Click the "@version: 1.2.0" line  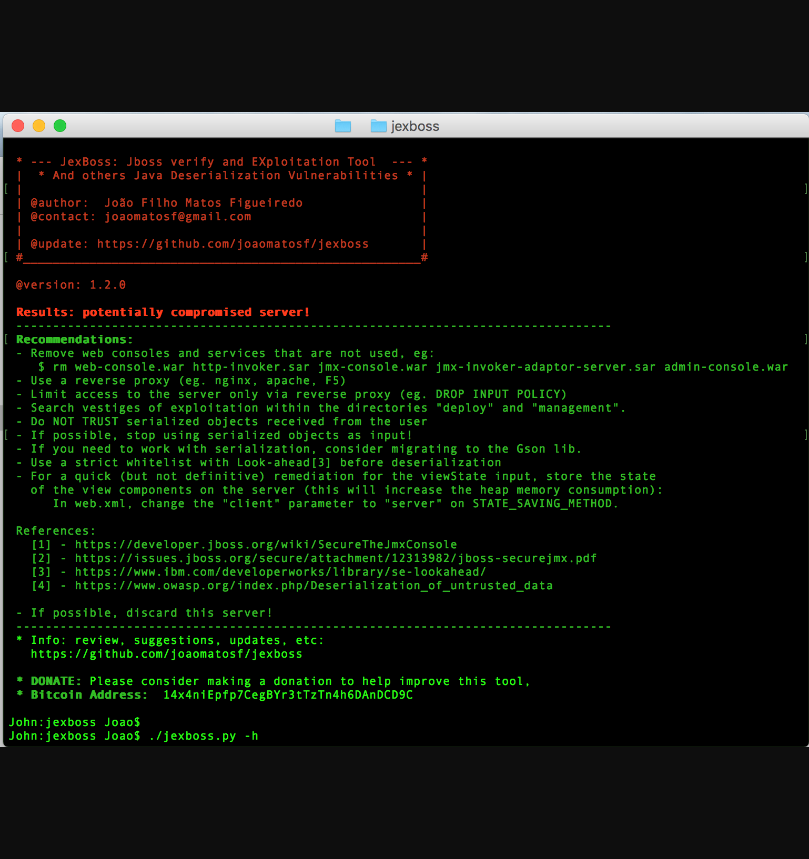pyautogui.click(x=71, y=285)
